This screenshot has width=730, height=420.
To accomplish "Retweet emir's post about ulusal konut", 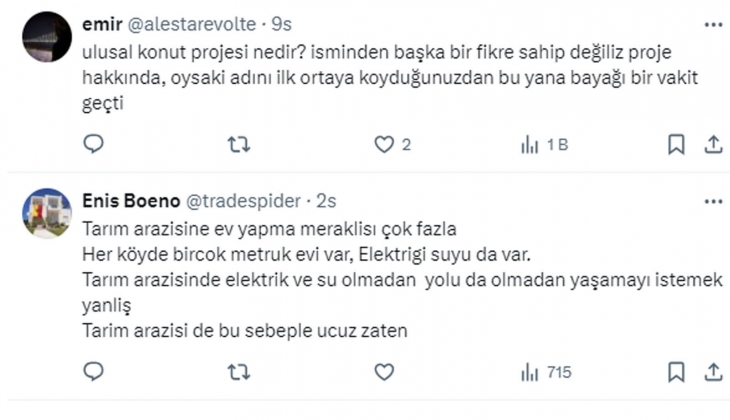I will [238, 146].
